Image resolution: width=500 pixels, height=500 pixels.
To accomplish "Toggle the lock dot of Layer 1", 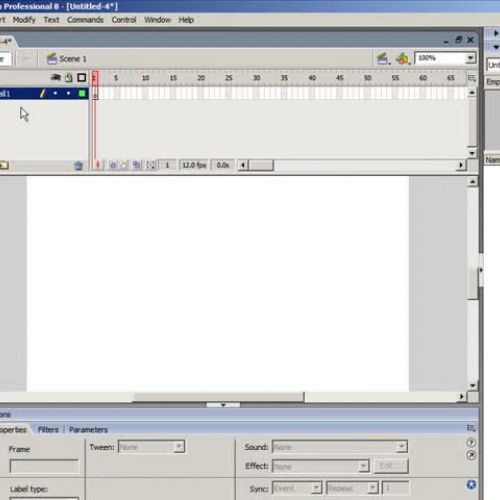I will (68, 94).
